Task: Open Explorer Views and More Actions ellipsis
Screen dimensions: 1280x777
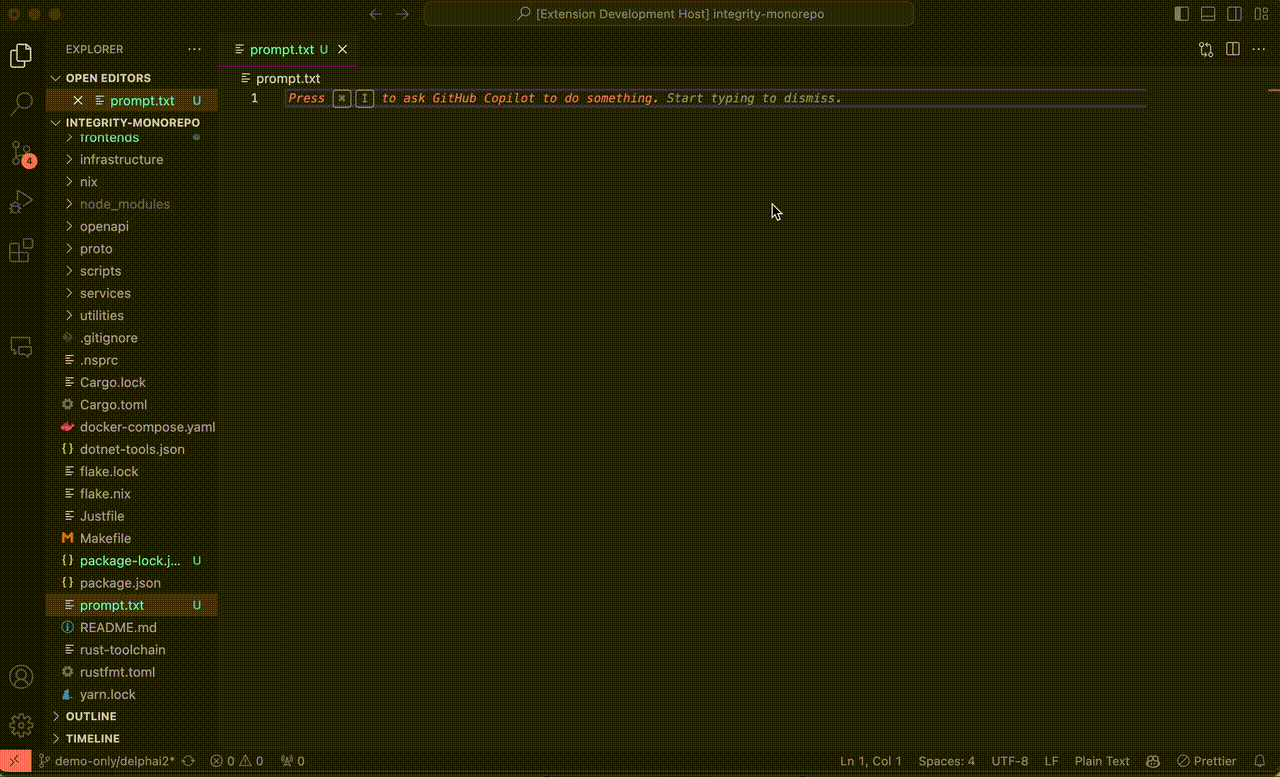Action: point(194,49)
